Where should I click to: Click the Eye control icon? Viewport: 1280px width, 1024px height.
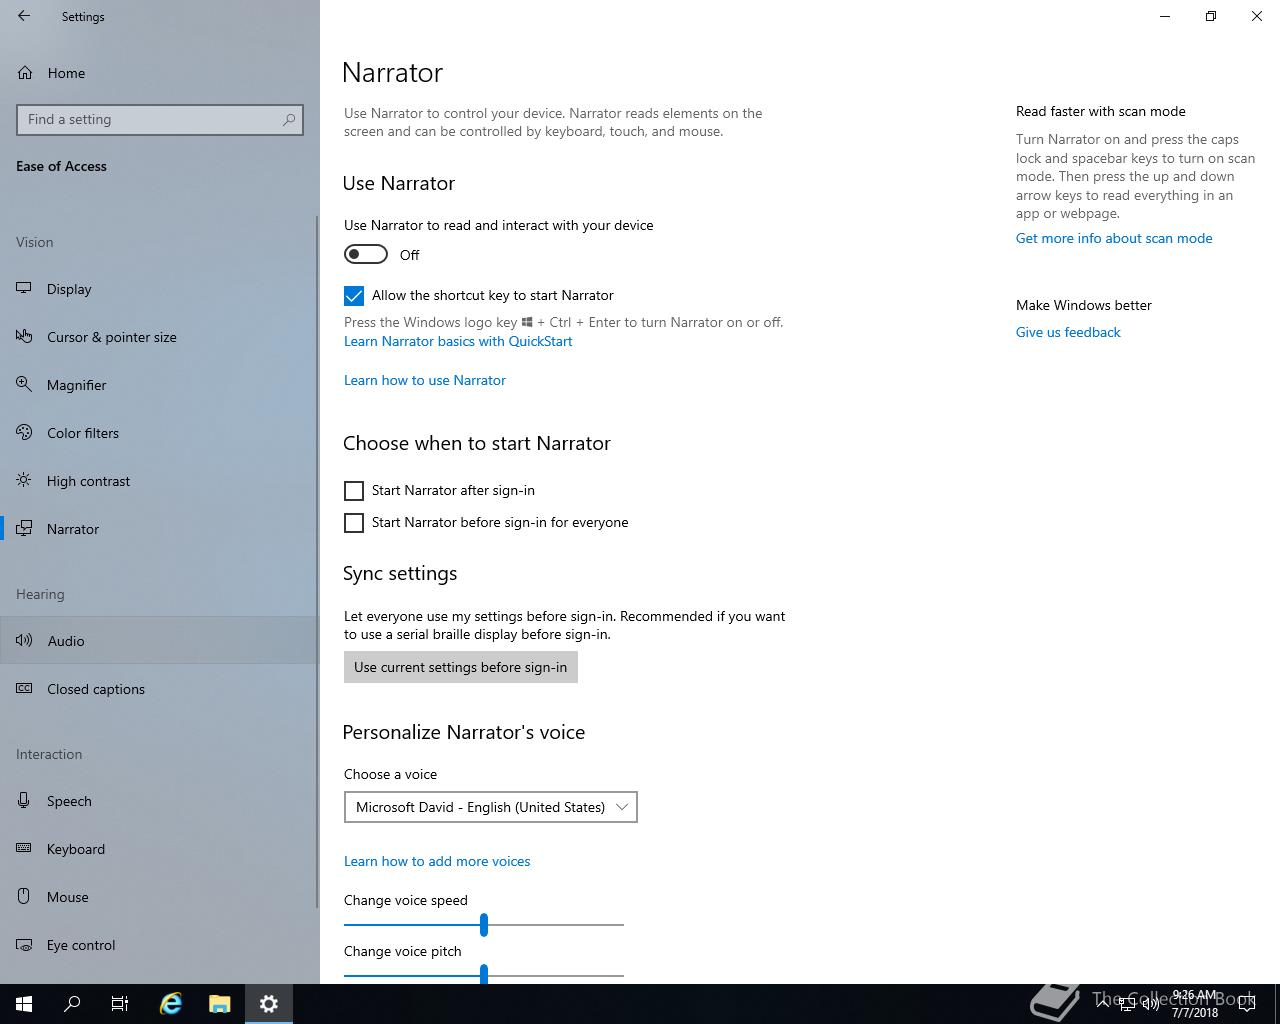coord(25,945)
